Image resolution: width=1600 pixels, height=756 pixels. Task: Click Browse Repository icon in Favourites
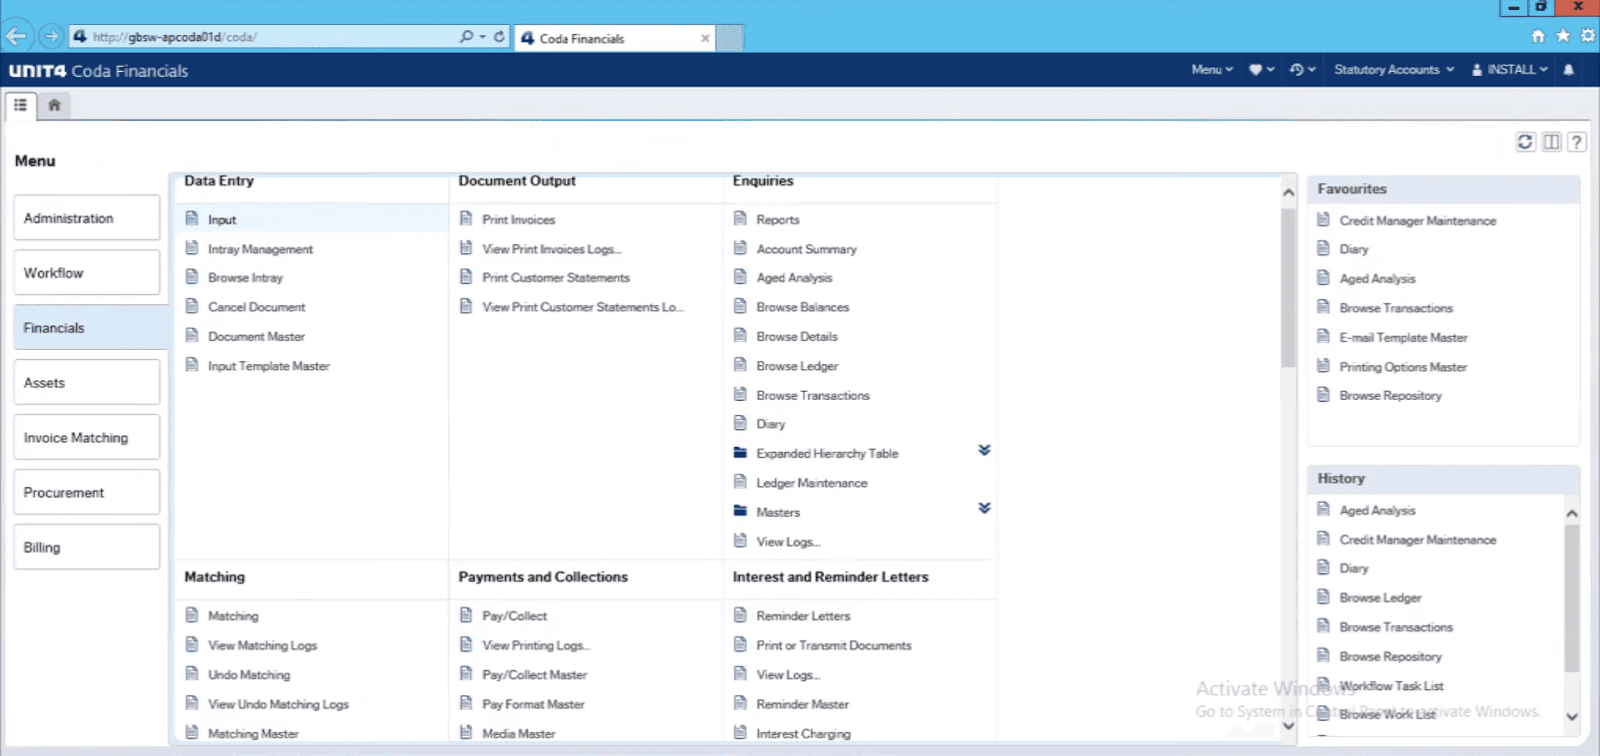click(x=1324, y=395)
